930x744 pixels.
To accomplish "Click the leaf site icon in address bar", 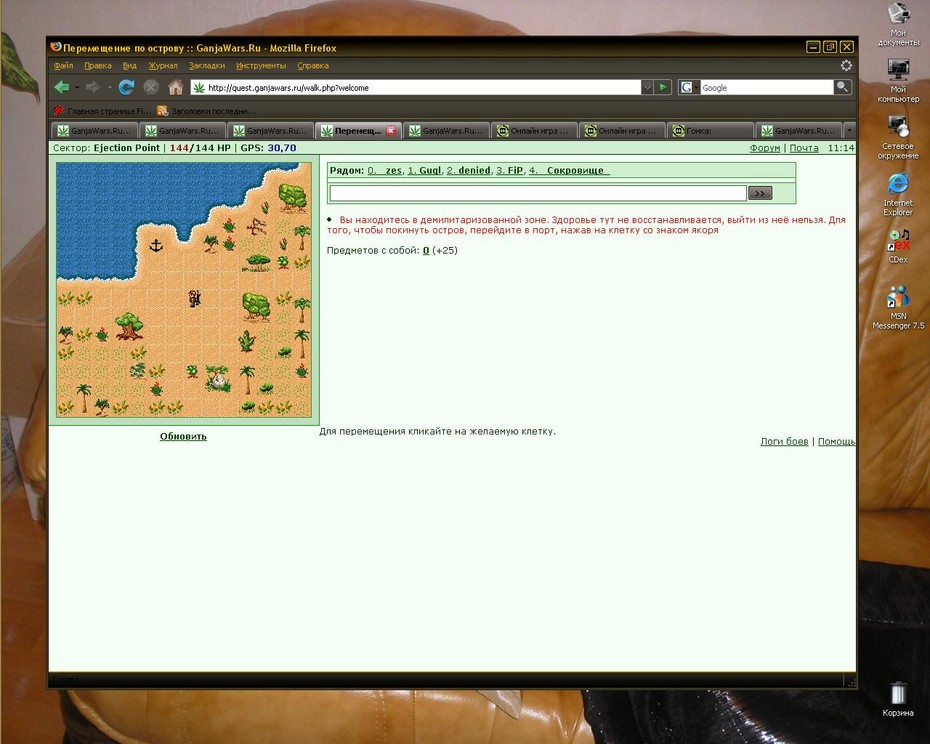I will click(199, 88).
